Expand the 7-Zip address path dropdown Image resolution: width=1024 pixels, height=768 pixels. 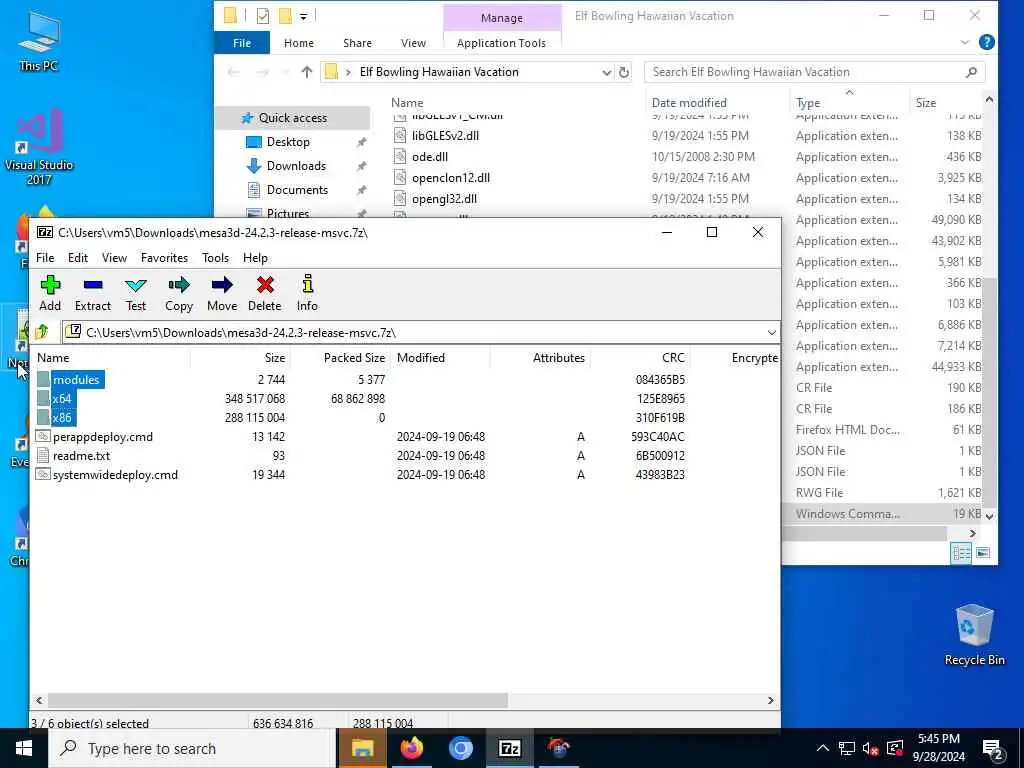click(771, 333)
